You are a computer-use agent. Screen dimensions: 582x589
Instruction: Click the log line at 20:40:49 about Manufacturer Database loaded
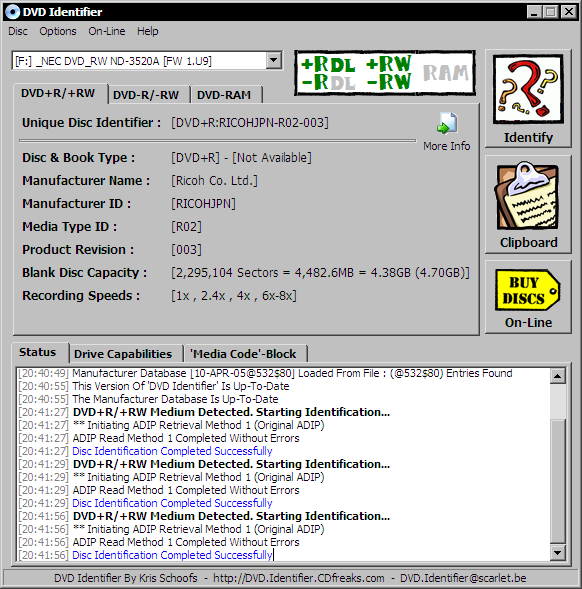pos(265,373)
